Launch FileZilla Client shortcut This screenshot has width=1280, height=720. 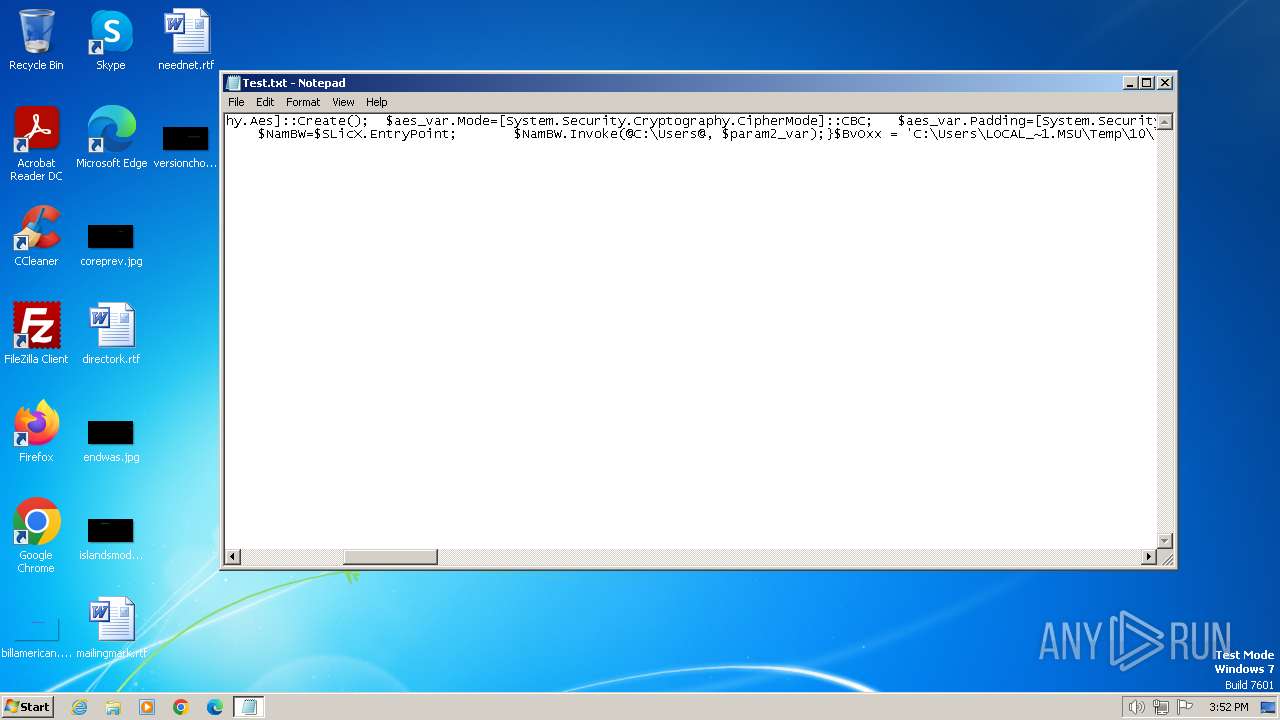(x=36, y=334)
